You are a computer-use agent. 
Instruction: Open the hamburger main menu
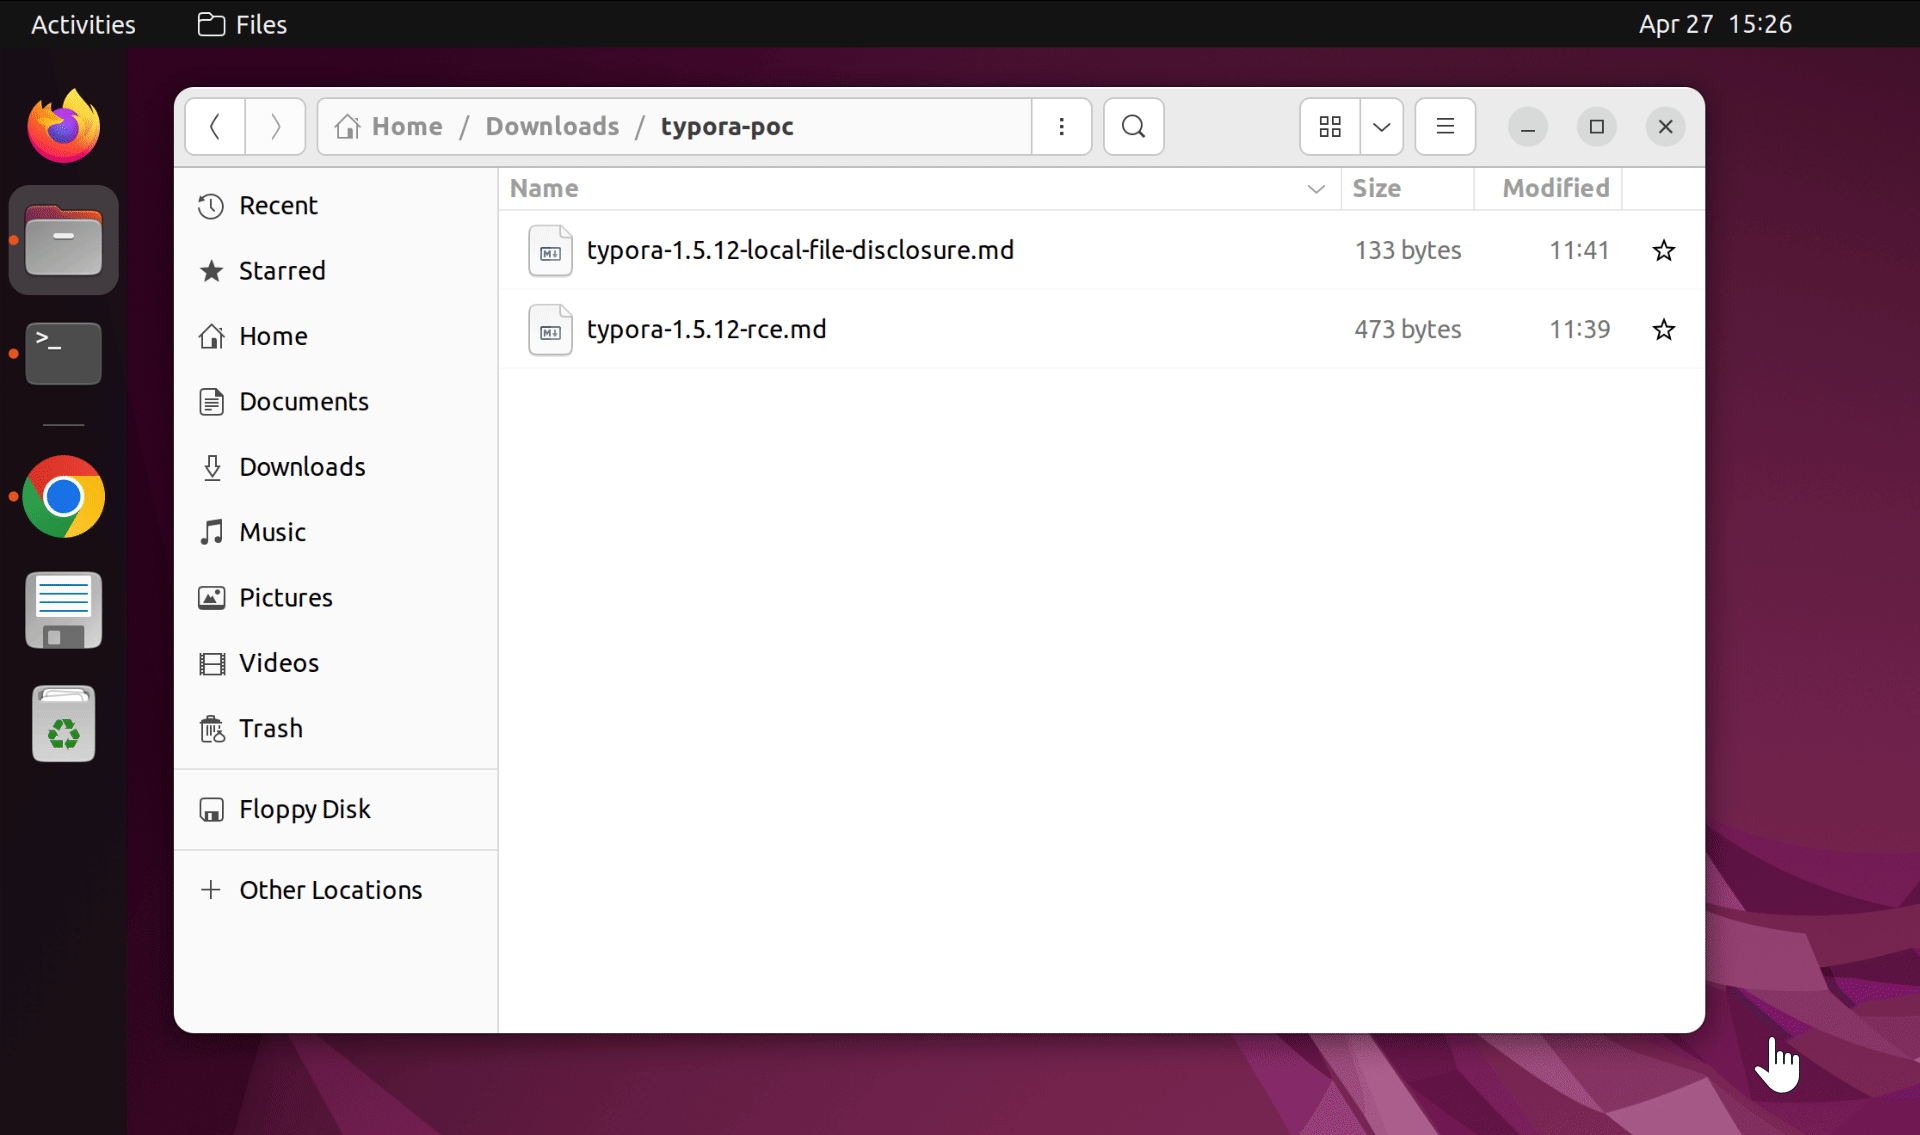click(1444, 127)
